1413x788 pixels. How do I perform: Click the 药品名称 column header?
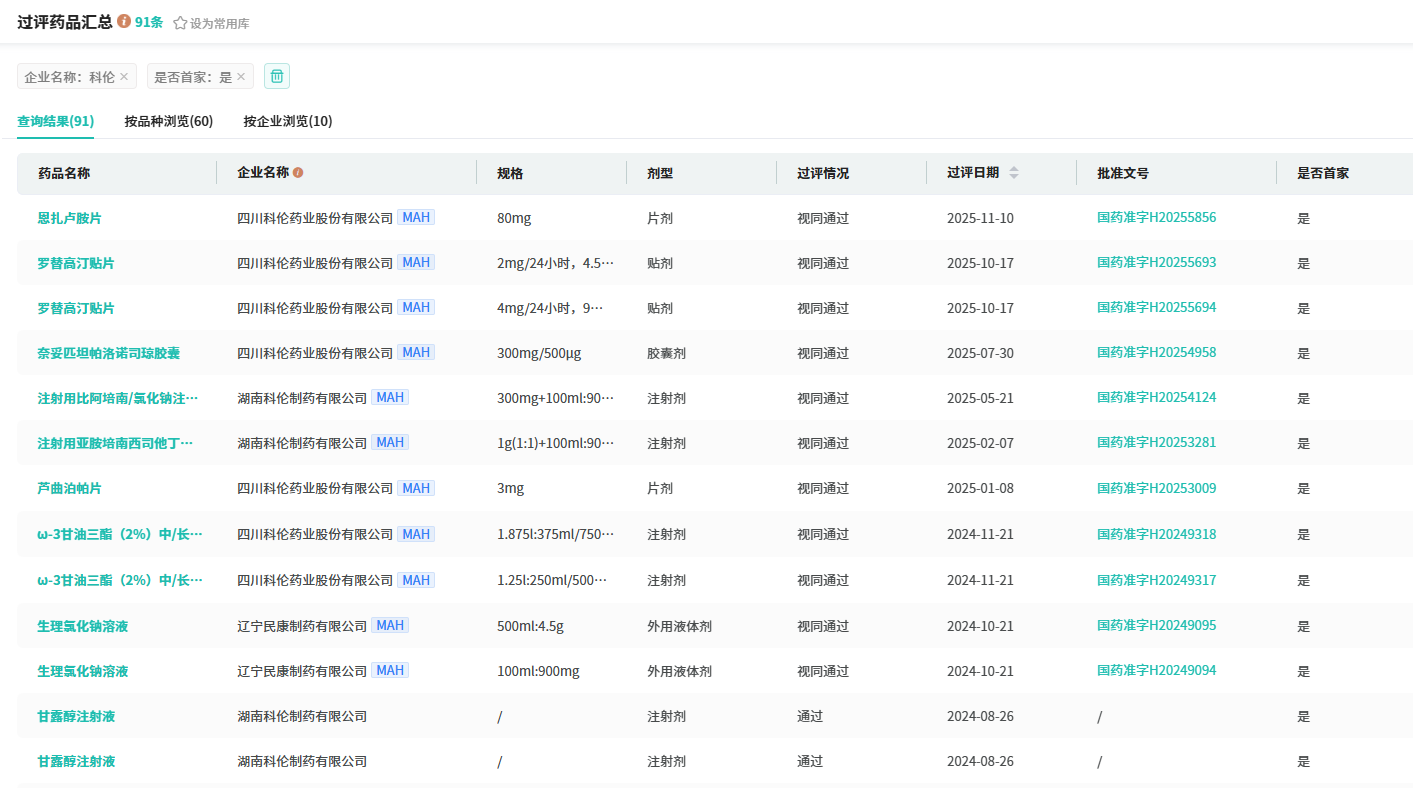click(64, 173)
